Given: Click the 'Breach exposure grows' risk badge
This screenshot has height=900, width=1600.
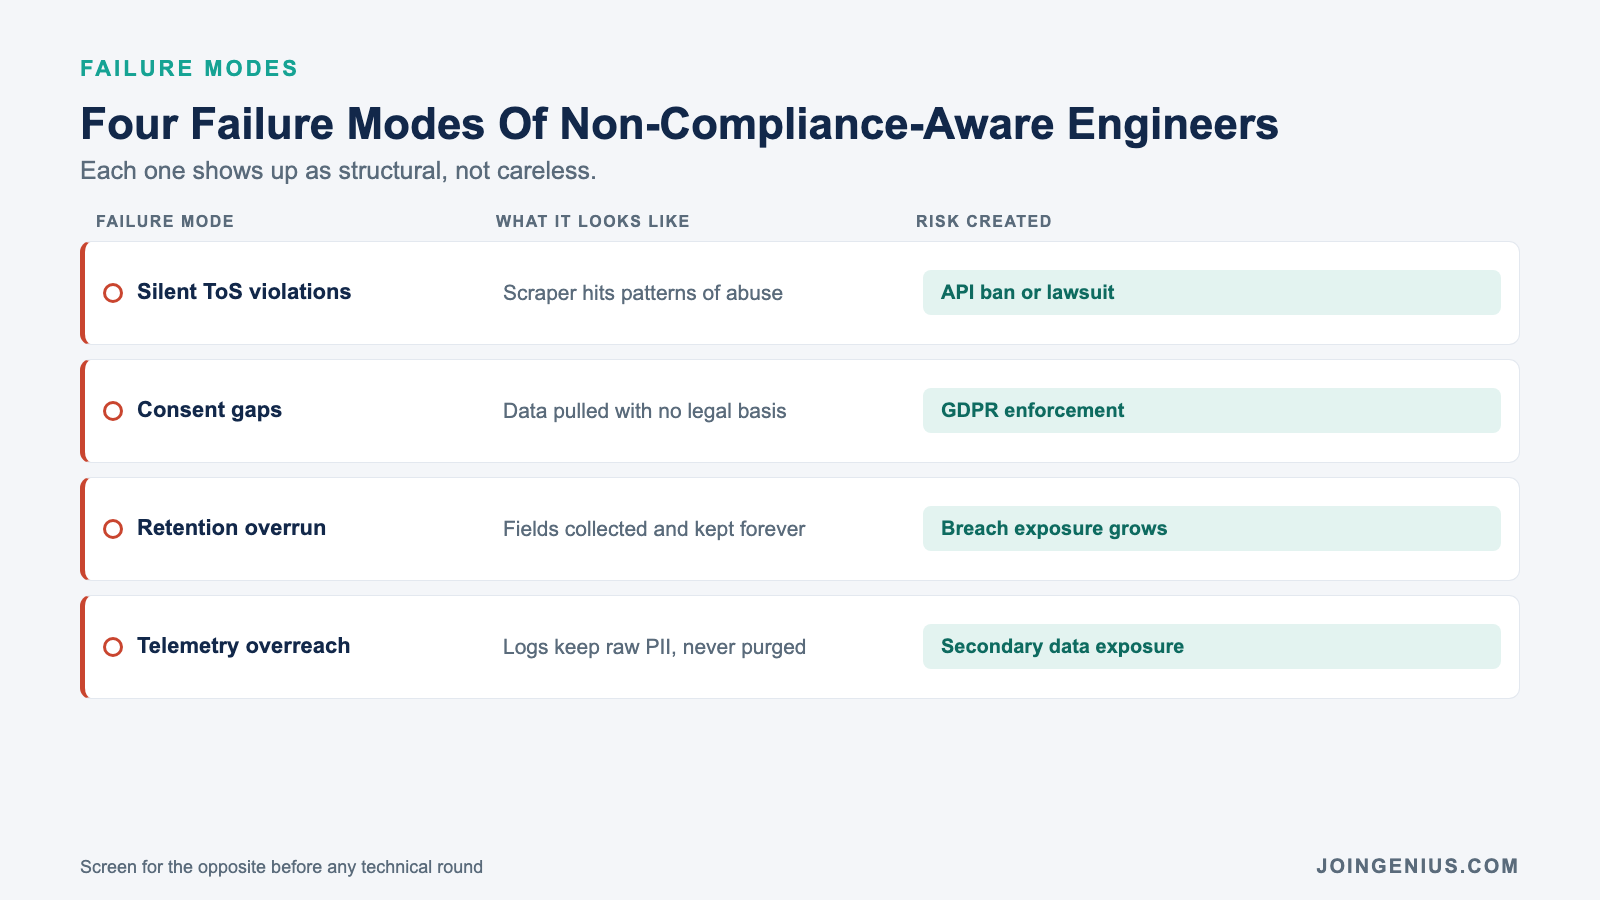Looking at the screenshot, I should (x=1211, y=529).
